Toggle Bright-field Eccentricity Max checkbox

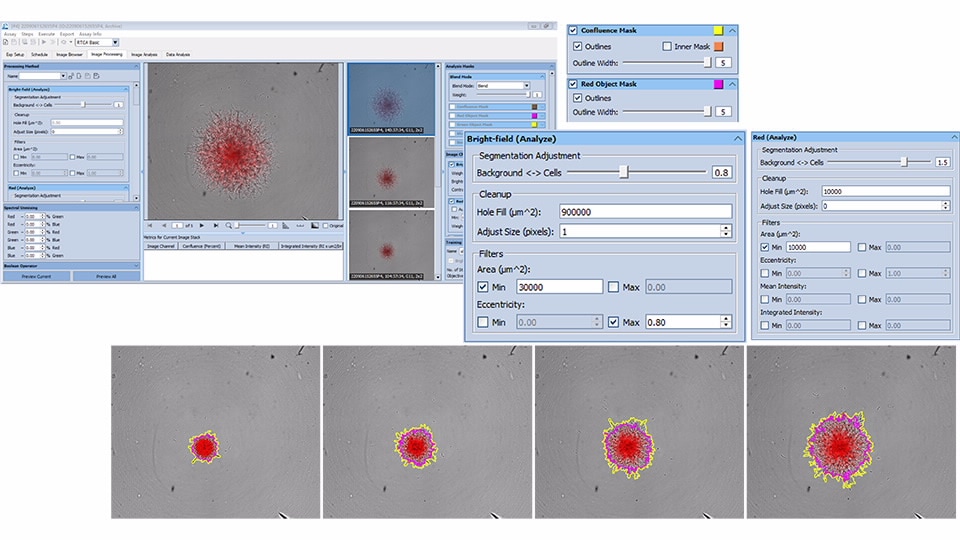click(613, 322)
